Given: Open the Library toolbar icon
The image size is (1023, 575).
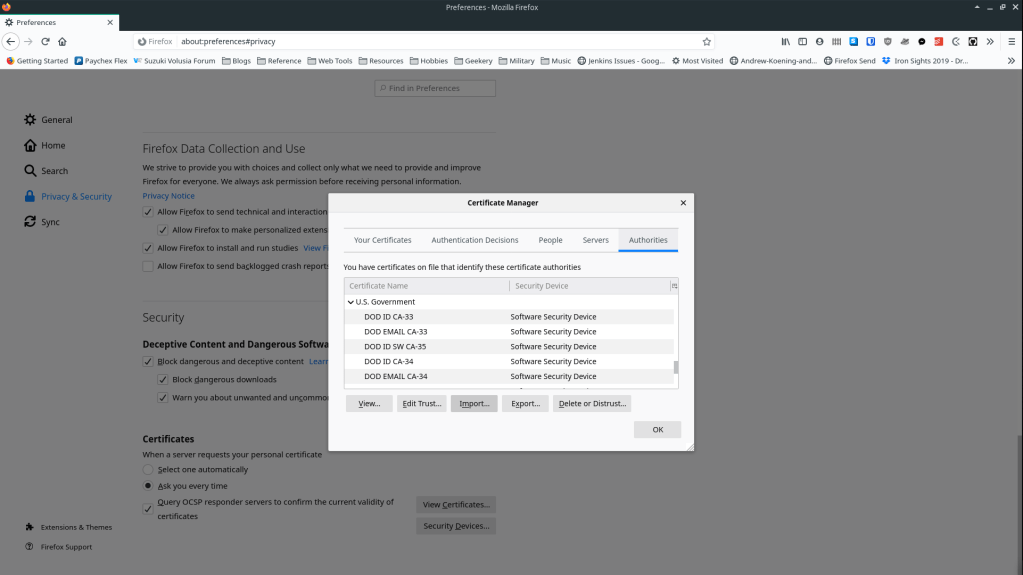Looking at the screenshot, I should 786,41.
